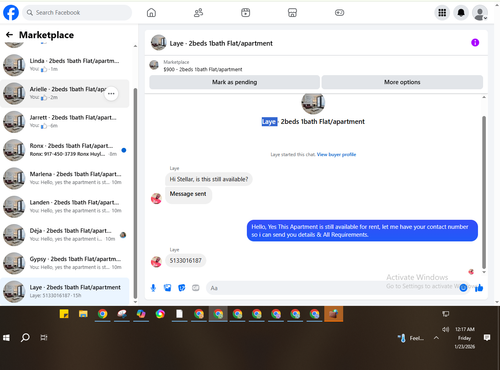Click the Search Facebook field
500x370 pixels.
(77, 13)
